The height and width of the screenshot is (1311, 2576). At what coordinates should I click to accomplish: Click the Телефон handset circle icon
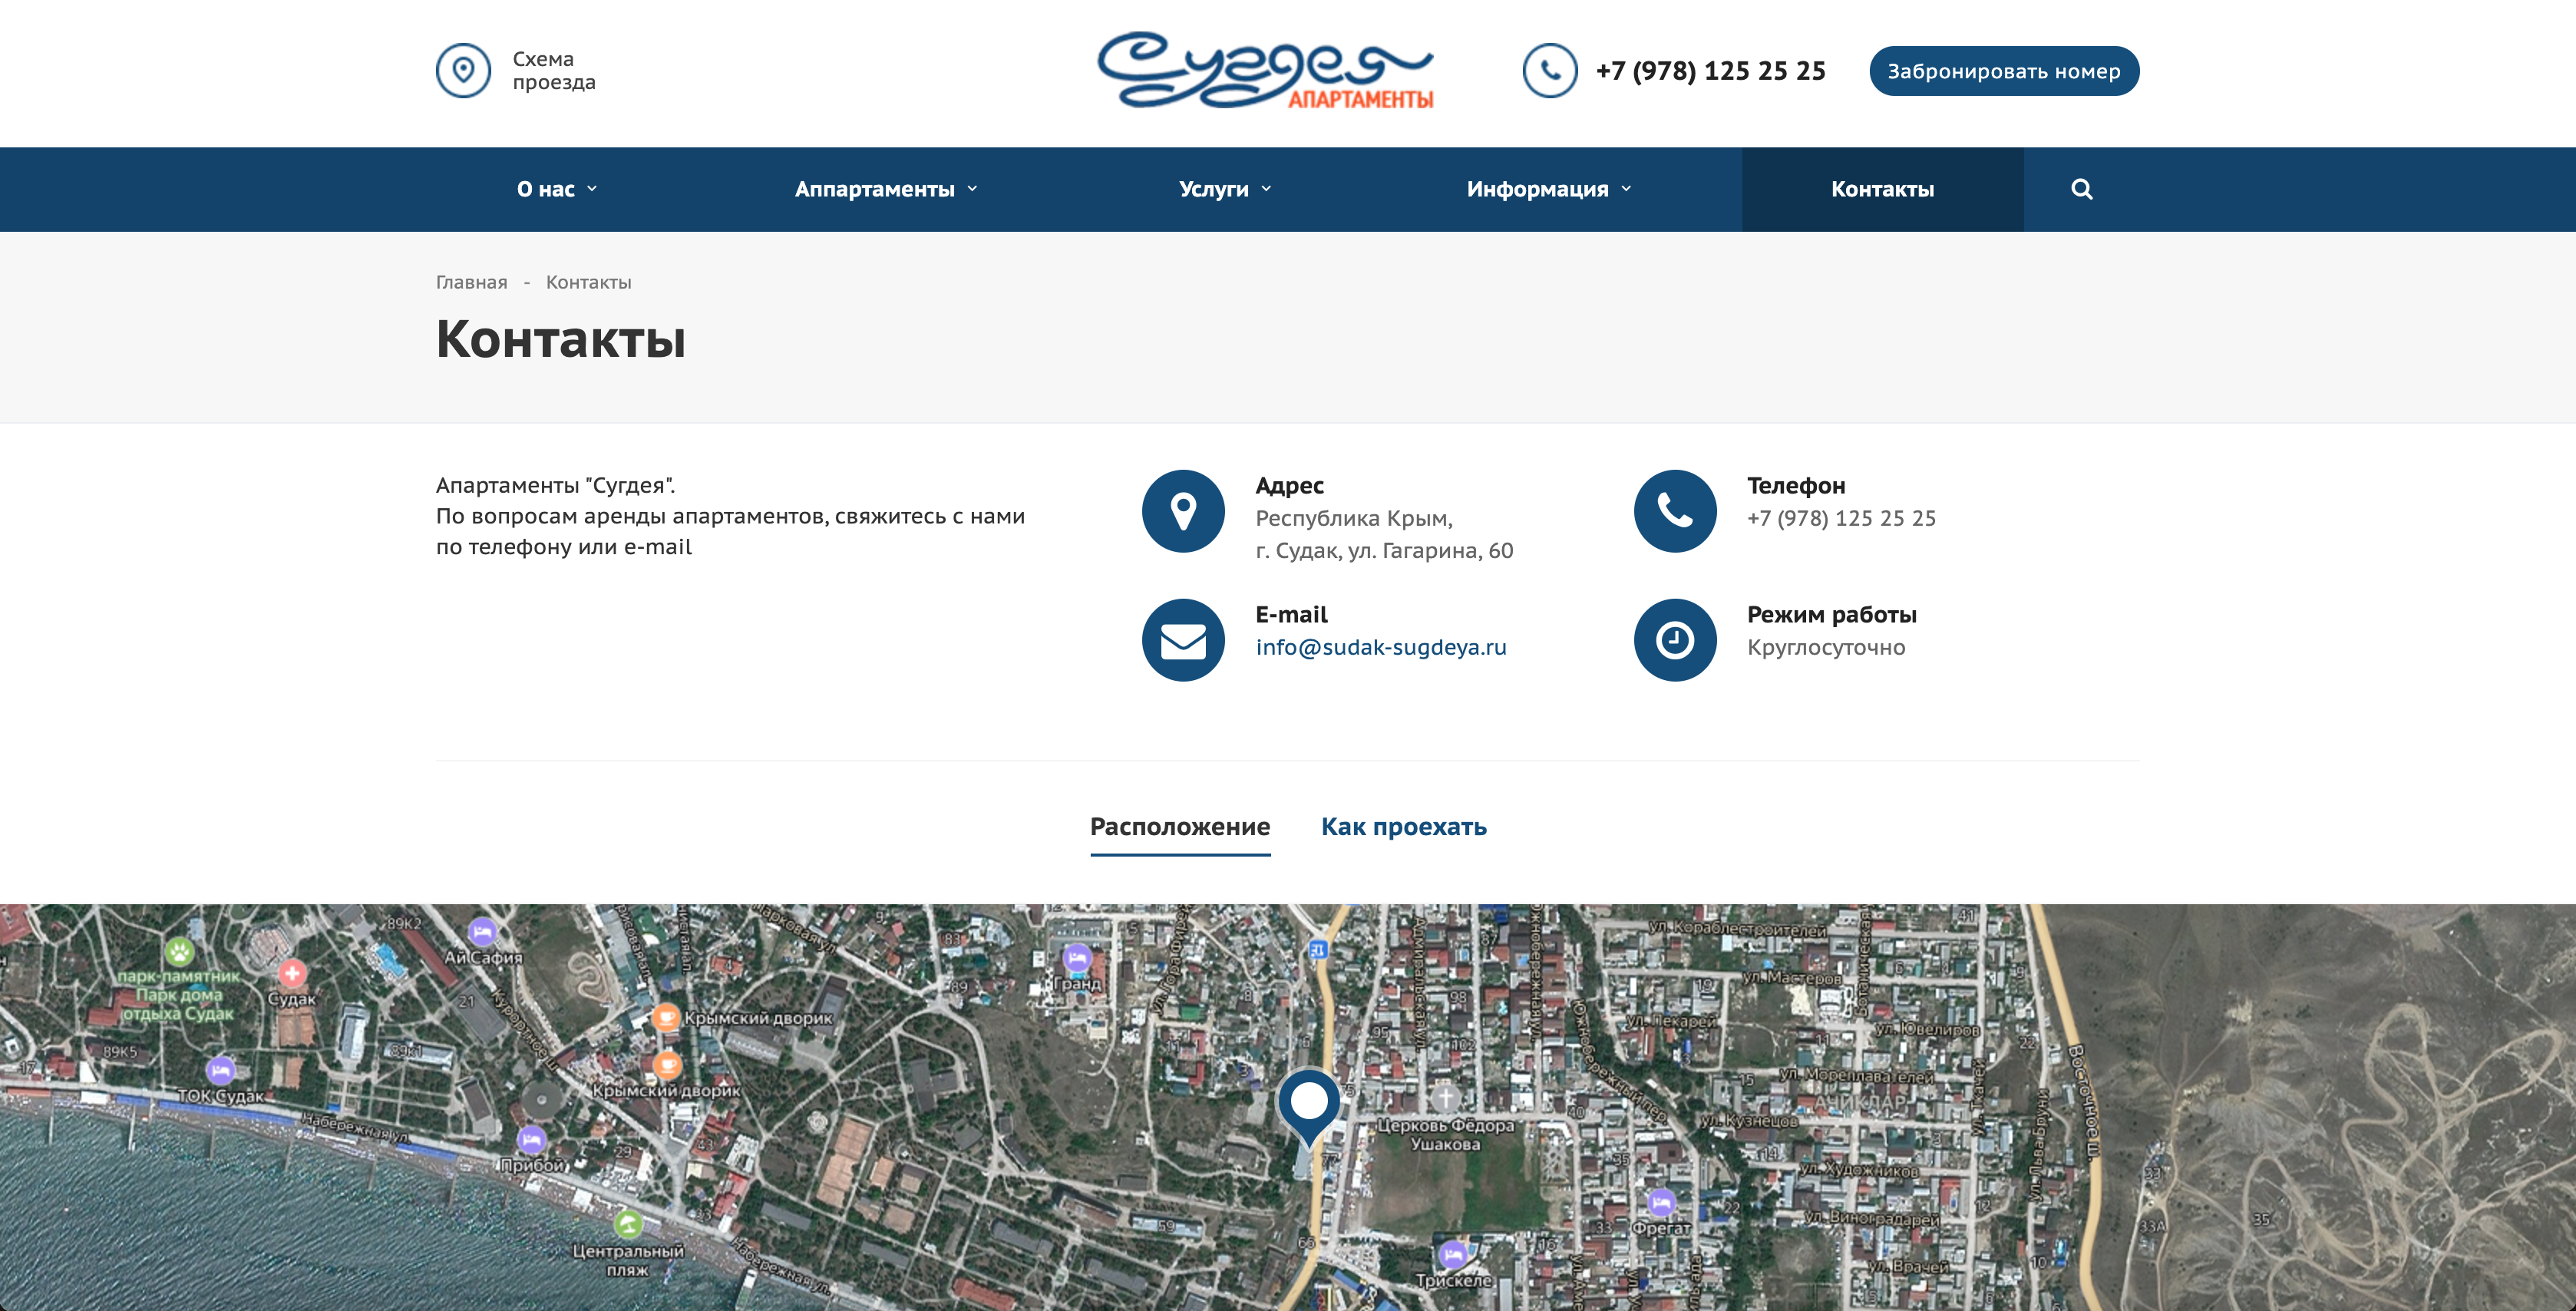coord(1675,511)
